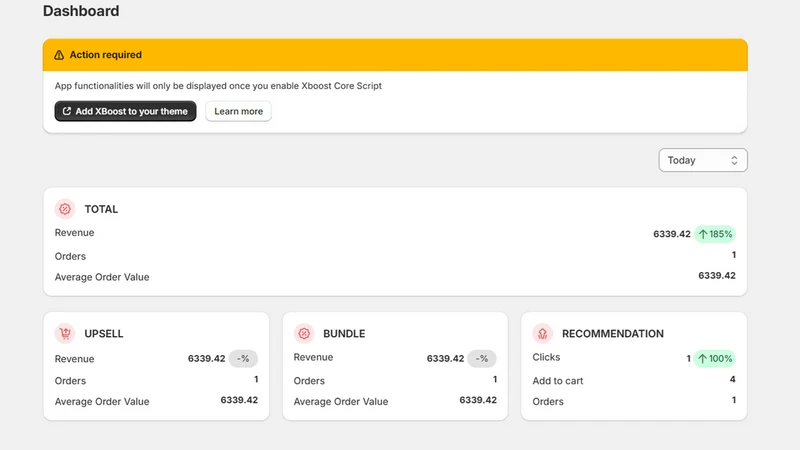The image size is (800, 450).
Task: Click the Add to cart value 4
Action: tap(733, 379)
